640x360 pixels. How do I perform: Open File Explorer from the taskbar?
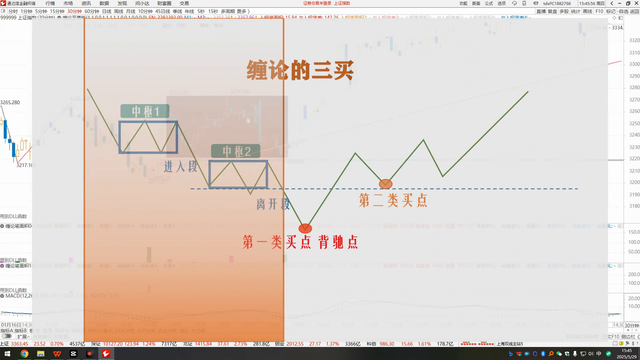(x=40, y=353)
